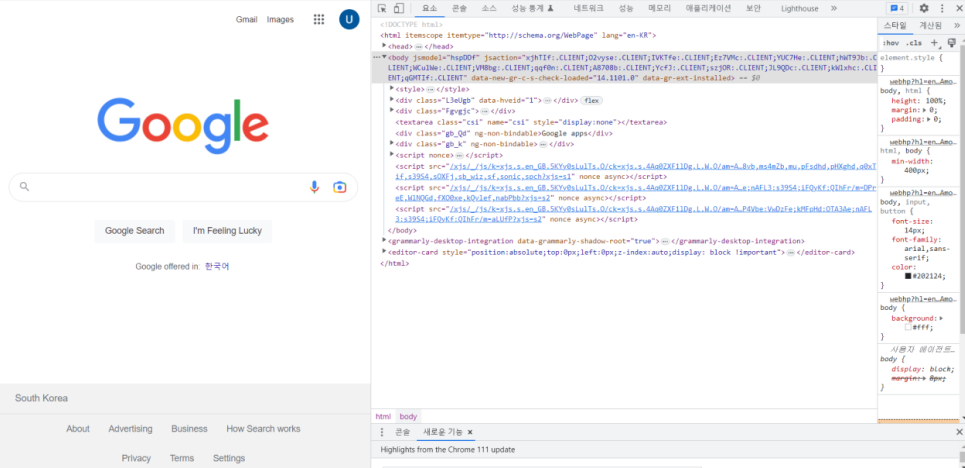Click the #fff background color swatch
This screenshot has height=468, width=965.
(908, 327)
